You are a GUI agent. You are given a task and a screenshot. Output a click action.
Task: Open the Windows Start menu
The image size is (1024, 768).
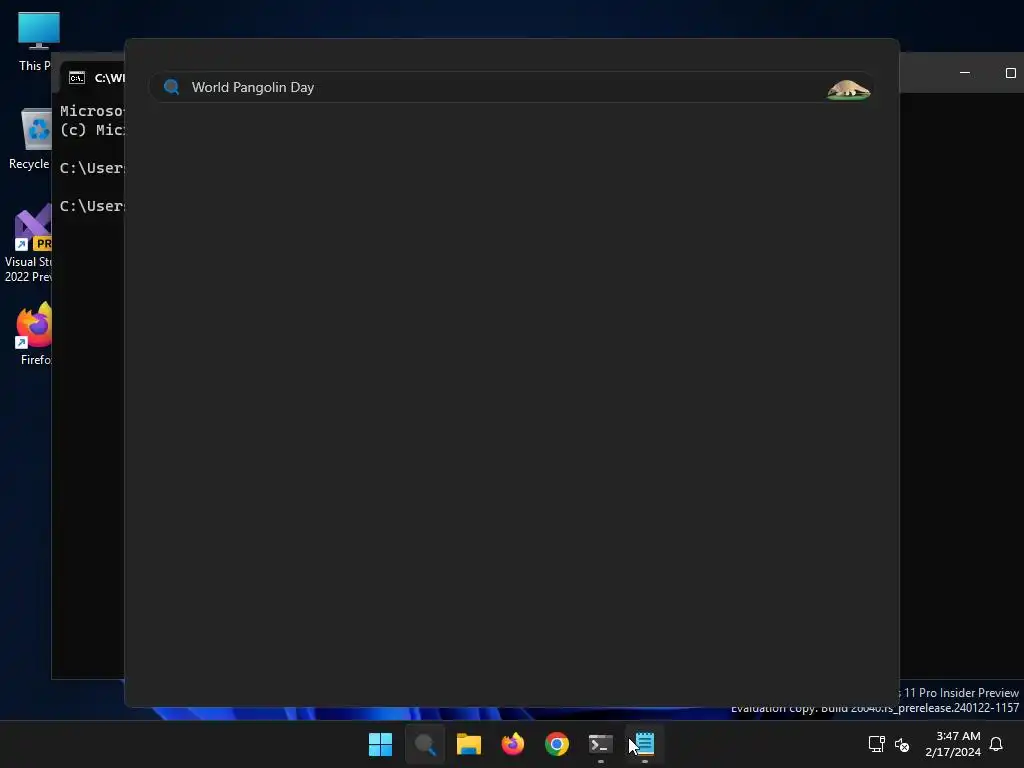380,744
